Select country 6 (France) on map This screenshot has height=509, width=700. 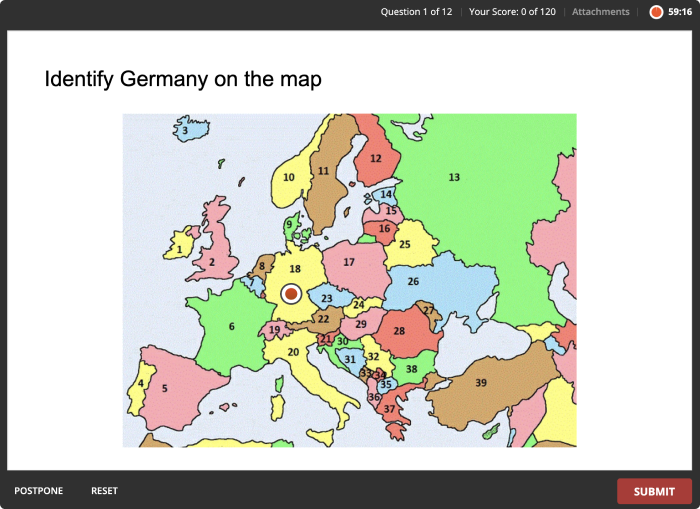click(231, 326)
